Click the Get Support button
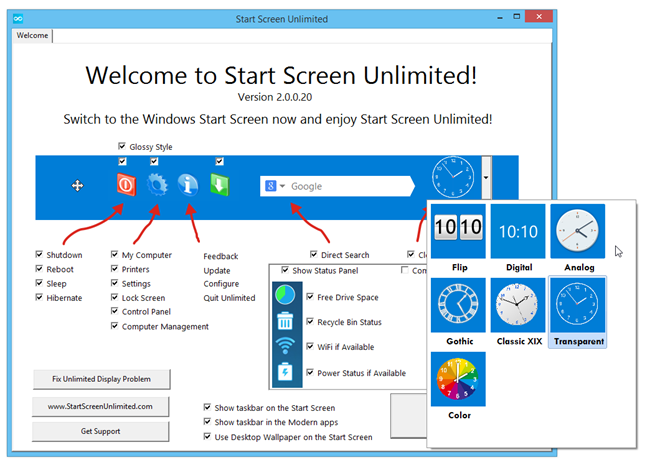Viewport: 660px width, 468px height. pos(100,431)
